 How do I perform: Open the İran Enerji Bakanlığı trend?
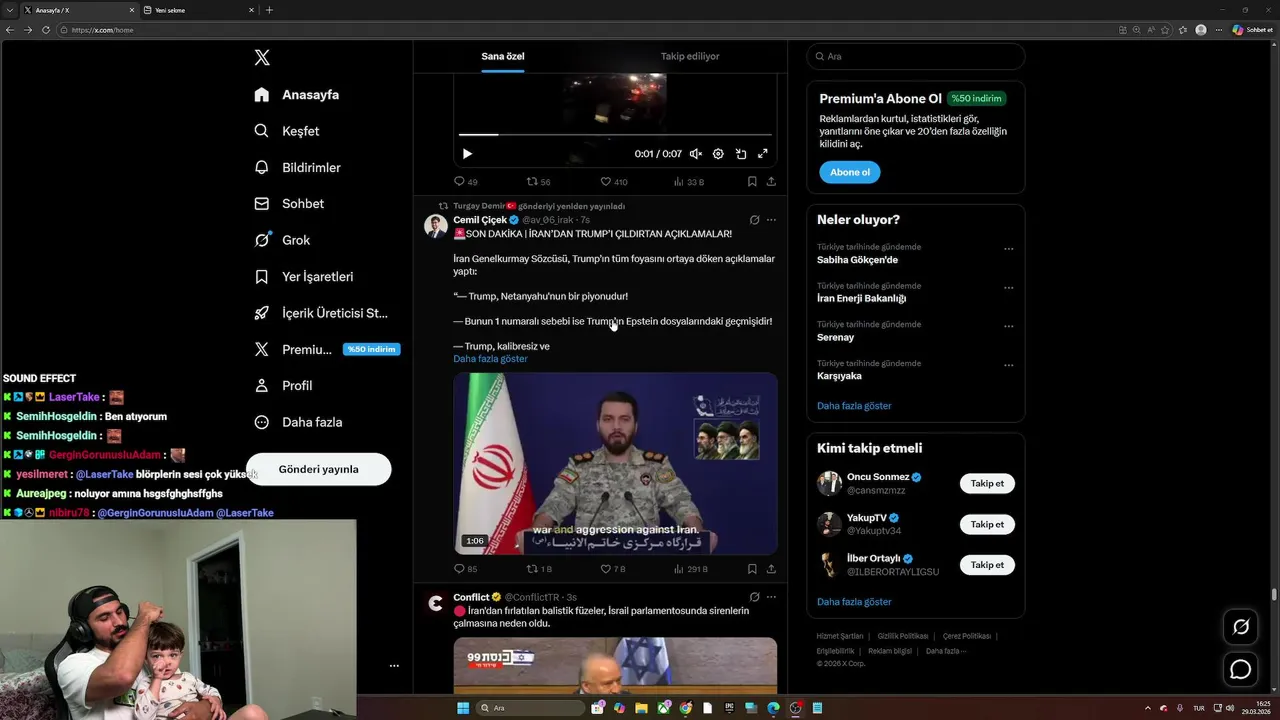pos(861,298)
